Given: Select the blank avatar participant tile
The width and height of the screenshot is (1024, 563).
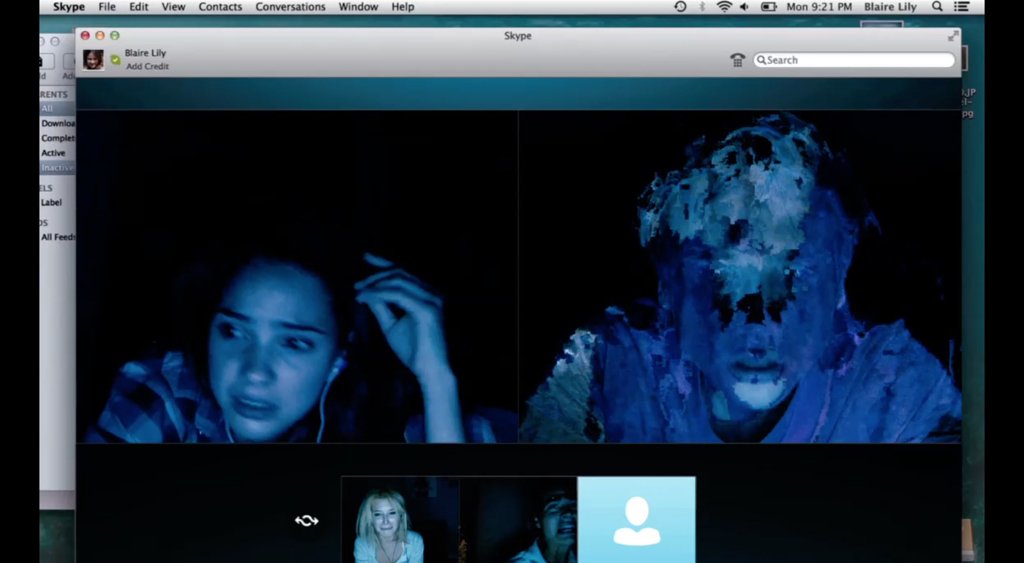Looking at the screenshot, I should click(x=637, y=519).
